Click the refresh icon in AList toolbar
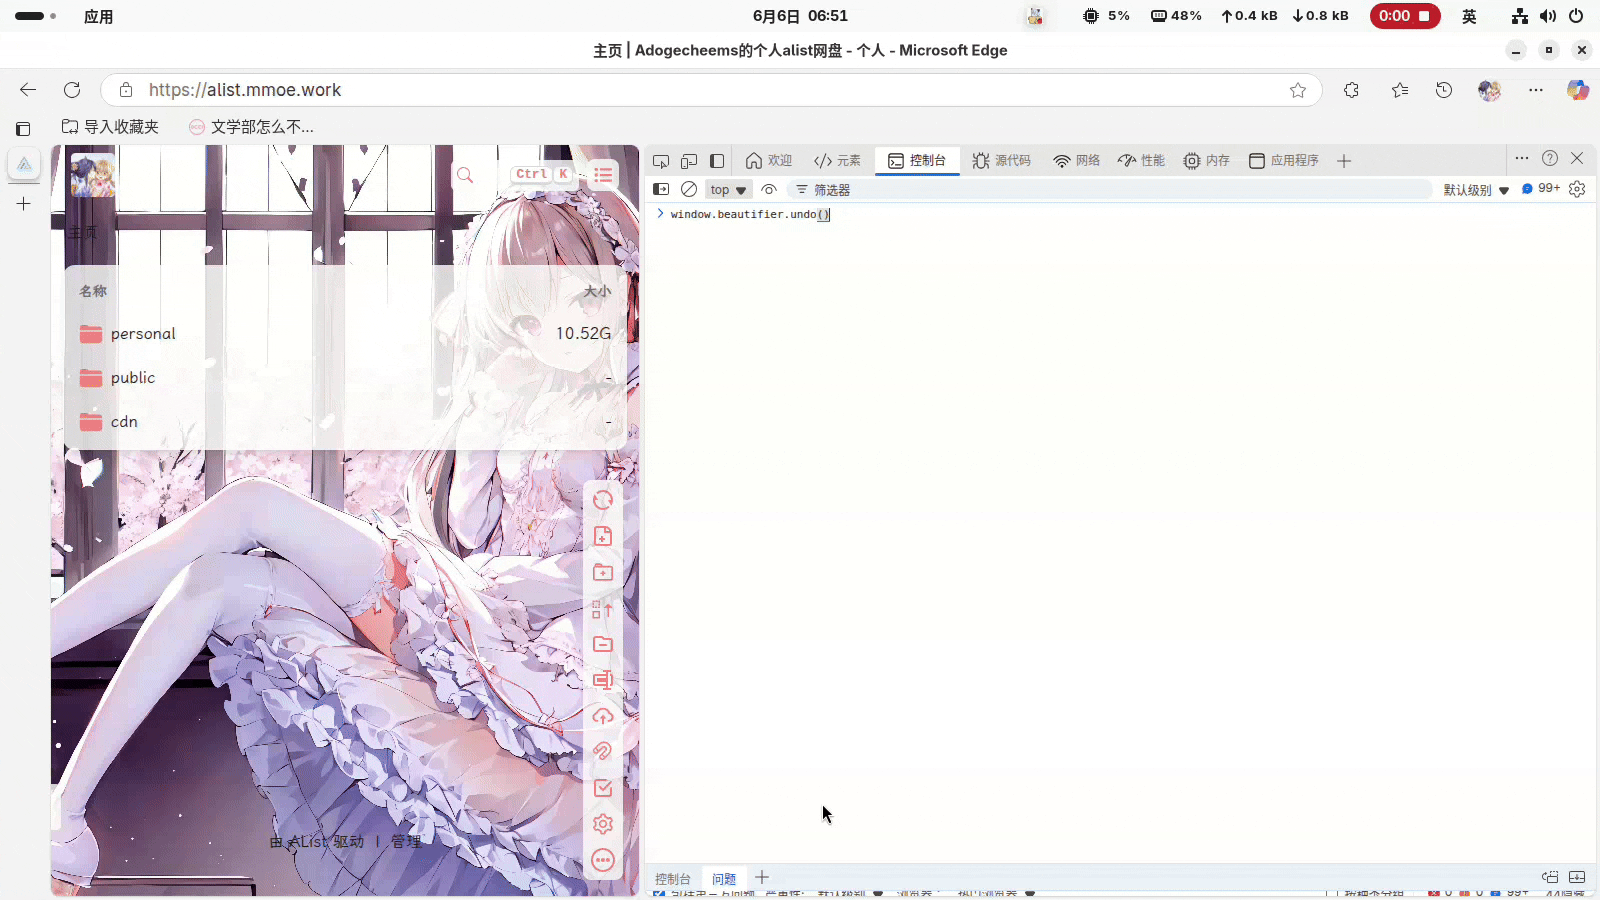This screenshot has width=1600, height=900. pyautogui.click(x=603, y=500)
